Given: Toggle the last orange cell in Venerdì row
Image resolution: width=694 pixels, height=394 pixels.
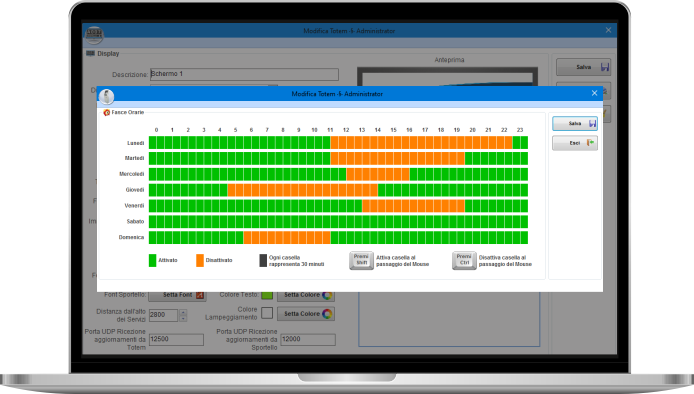Looking at the screenshot, I should [x=461, y=206].
